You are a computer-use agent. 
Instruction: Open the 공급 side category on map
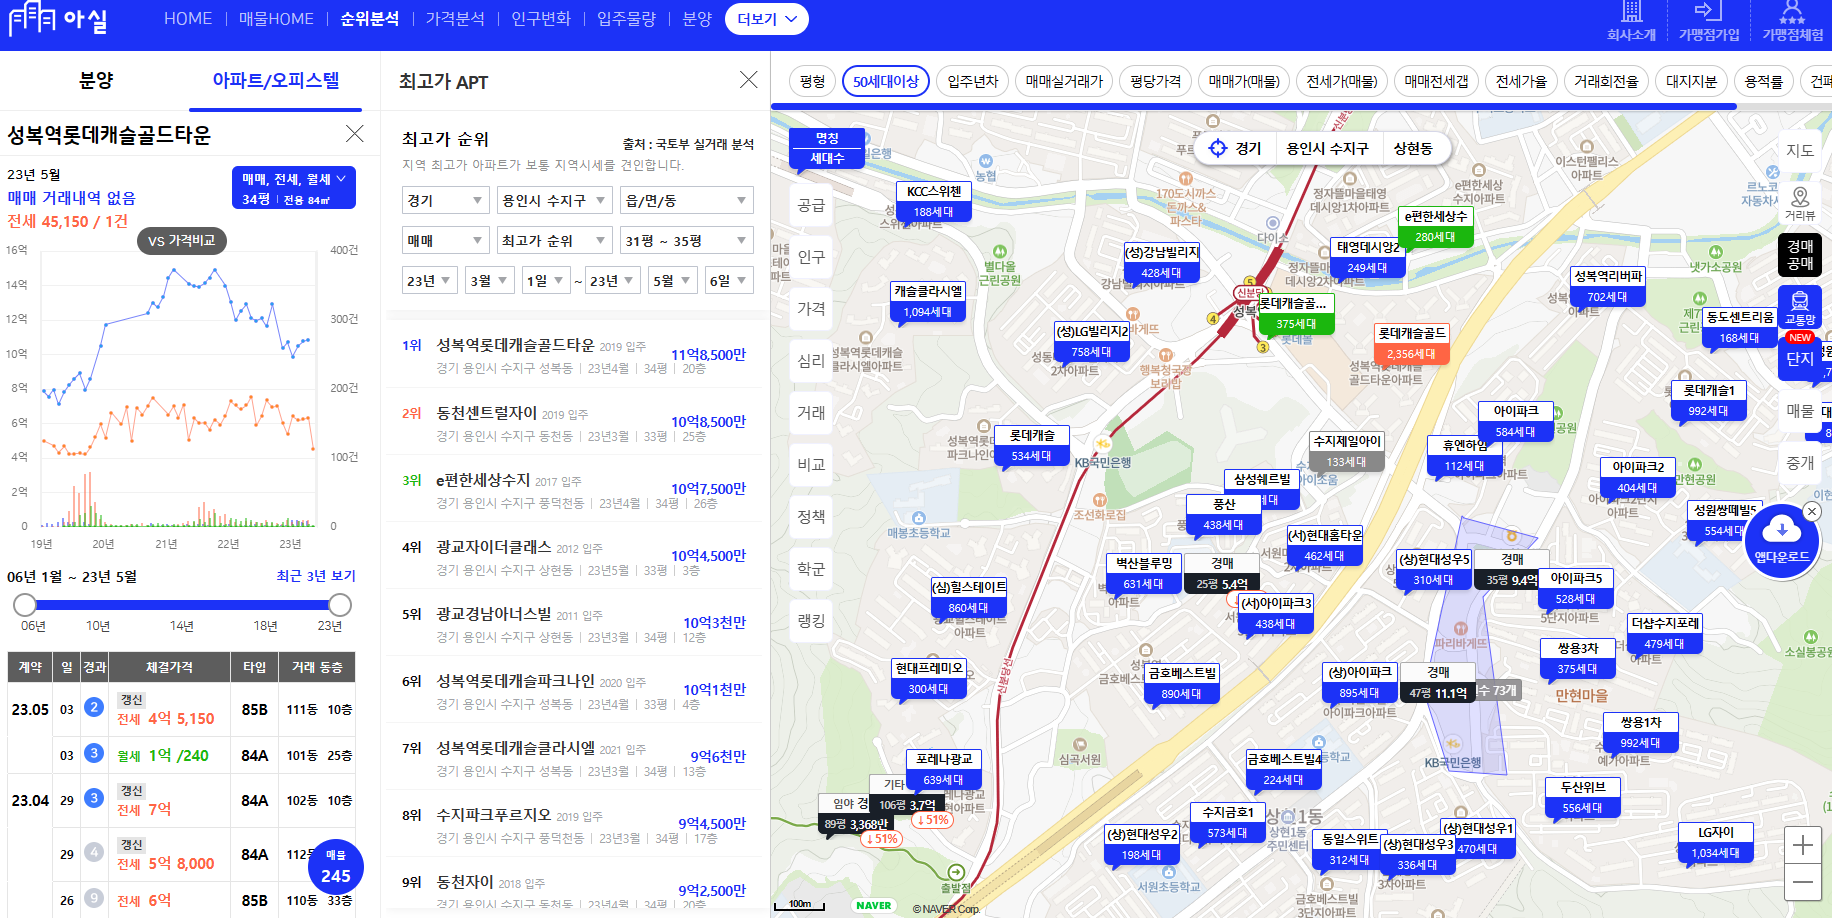811,204
